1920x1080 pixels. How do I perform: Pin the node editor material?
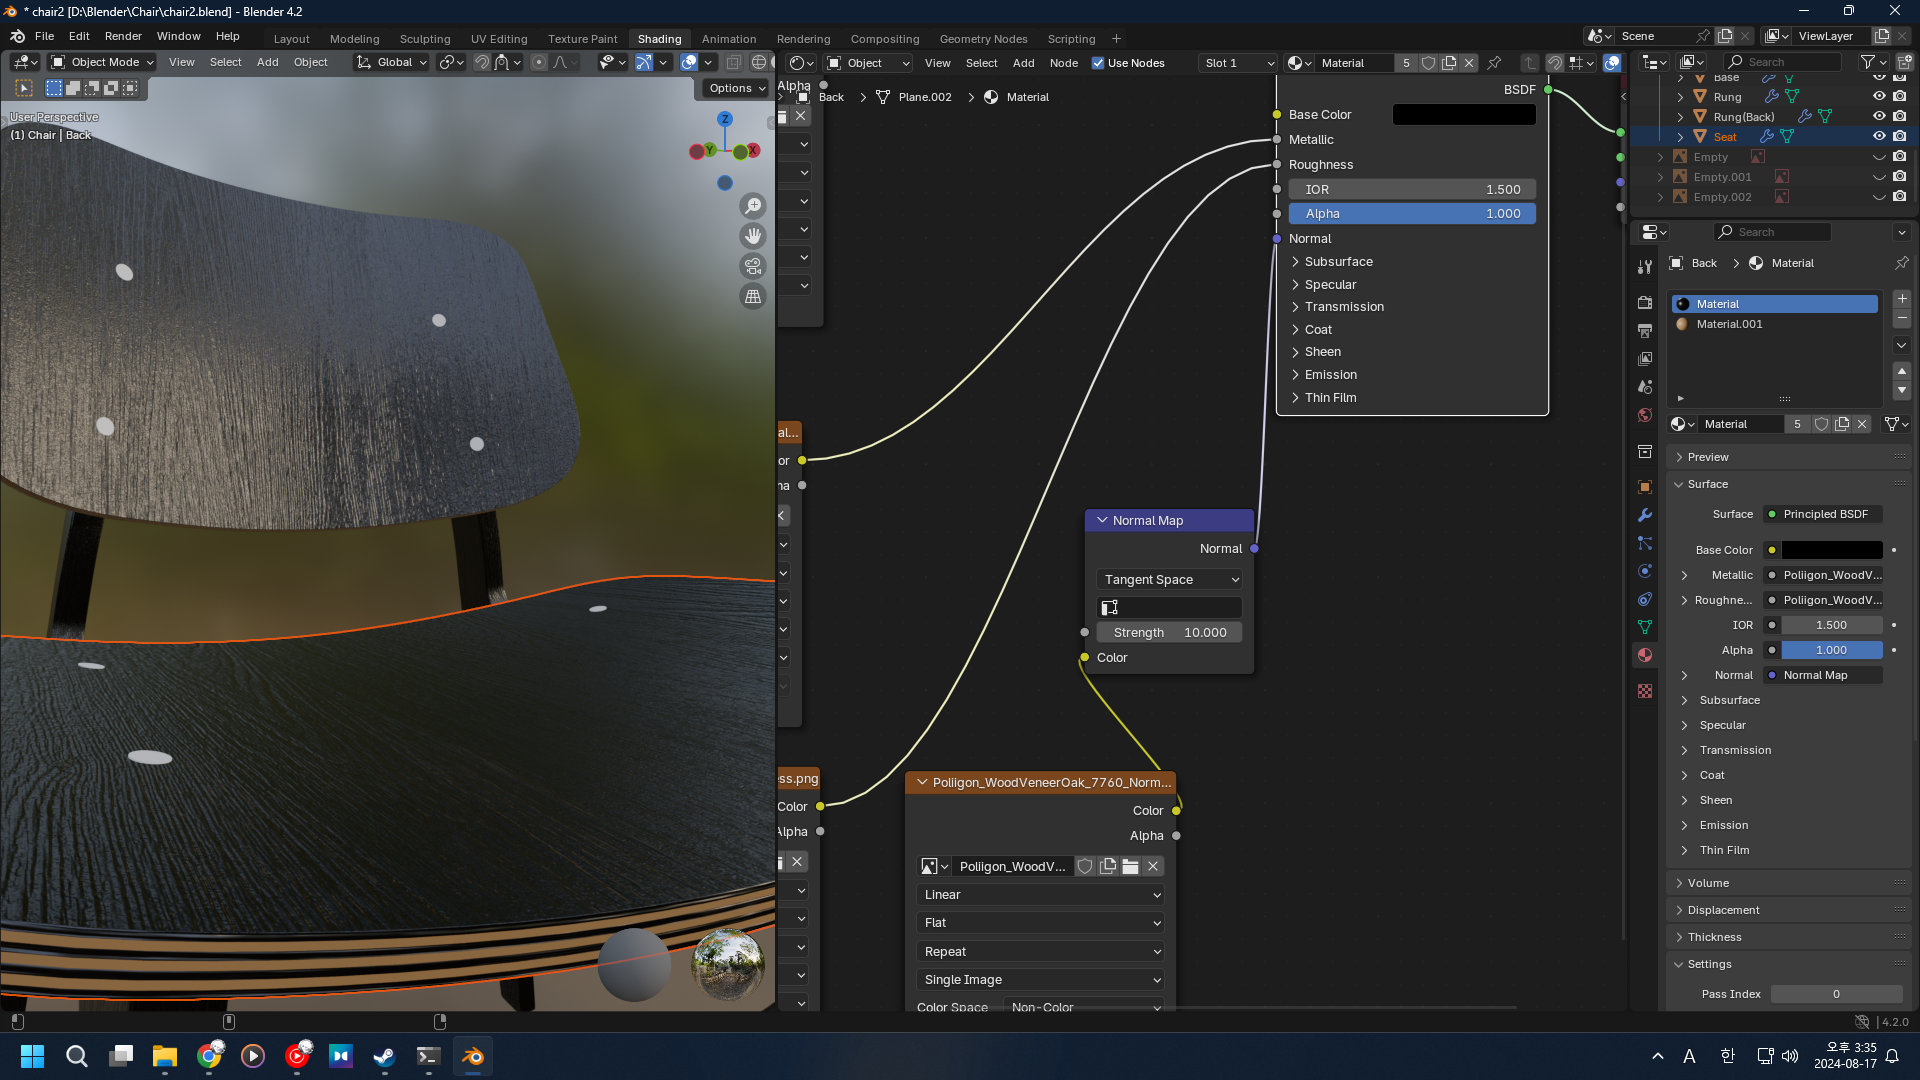(1494, 63)
